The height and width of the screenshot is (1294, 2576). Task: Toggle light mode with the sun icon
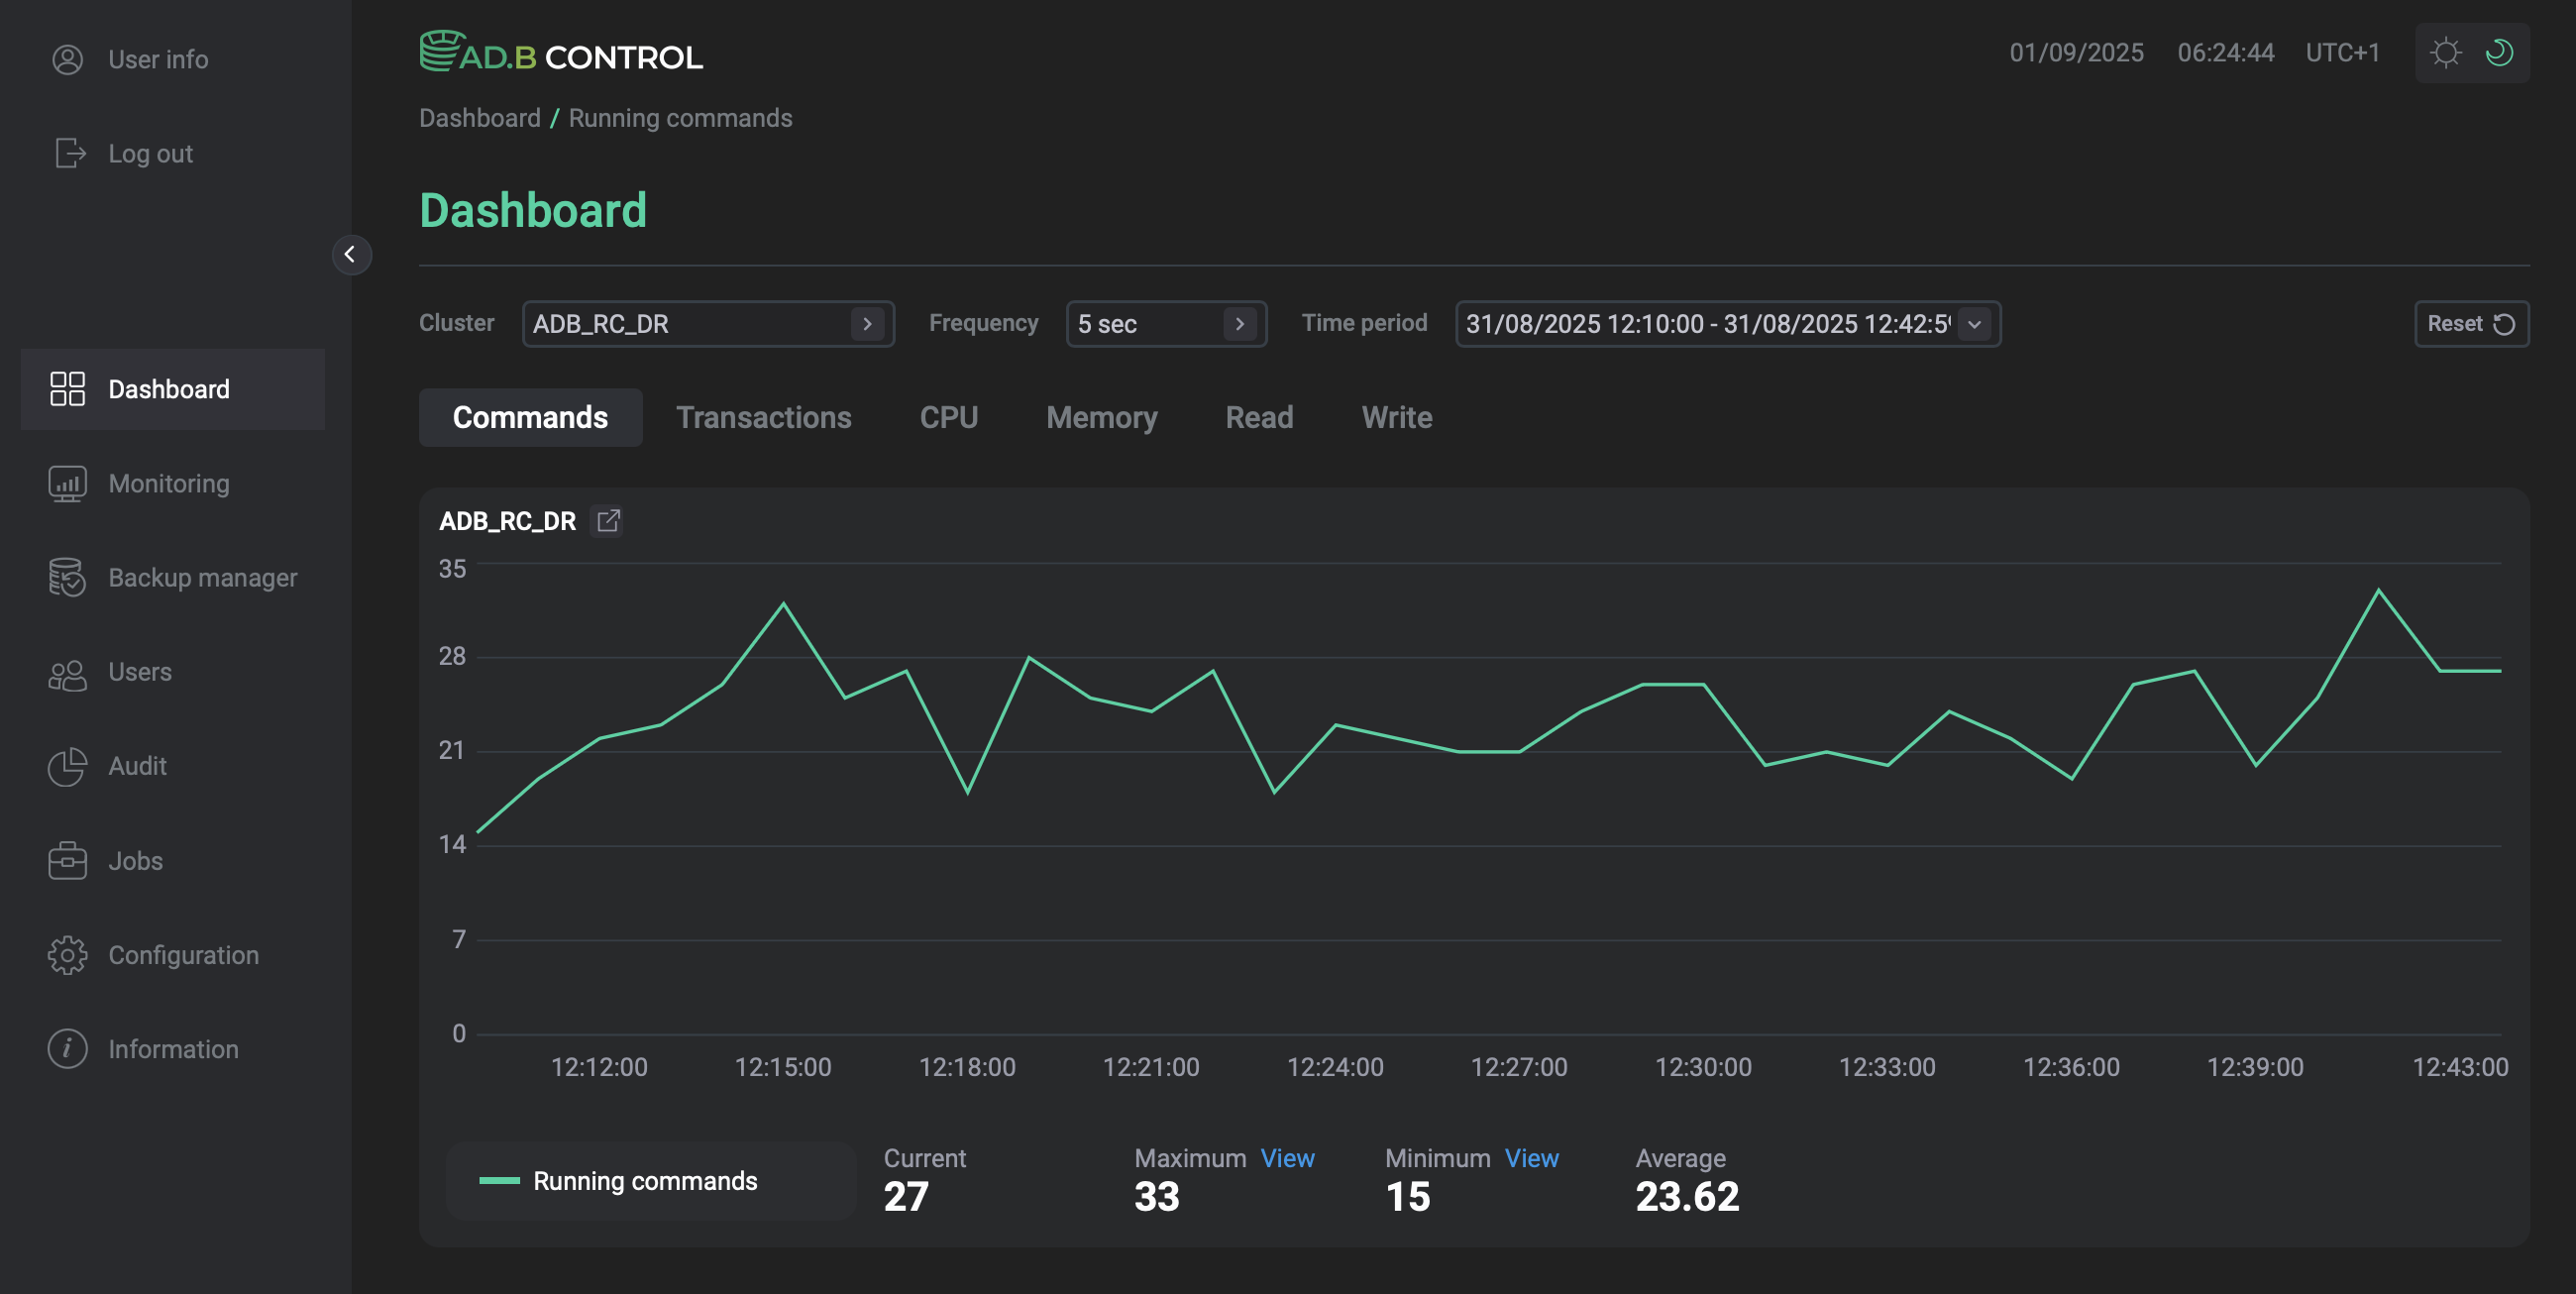(2446, 52)
